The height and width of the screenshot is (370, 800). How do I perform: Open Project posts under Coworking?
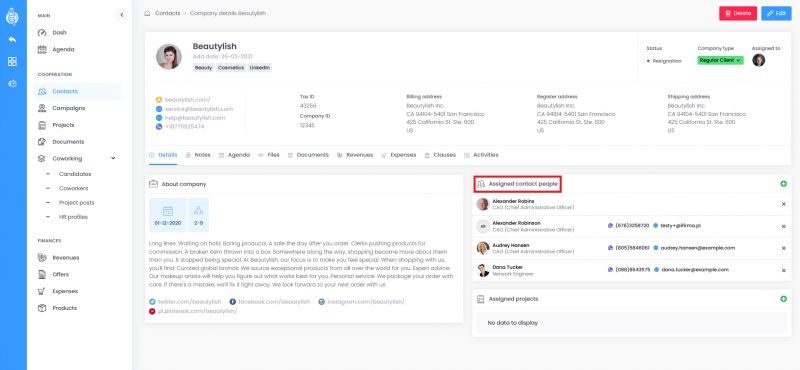point(77,203)
